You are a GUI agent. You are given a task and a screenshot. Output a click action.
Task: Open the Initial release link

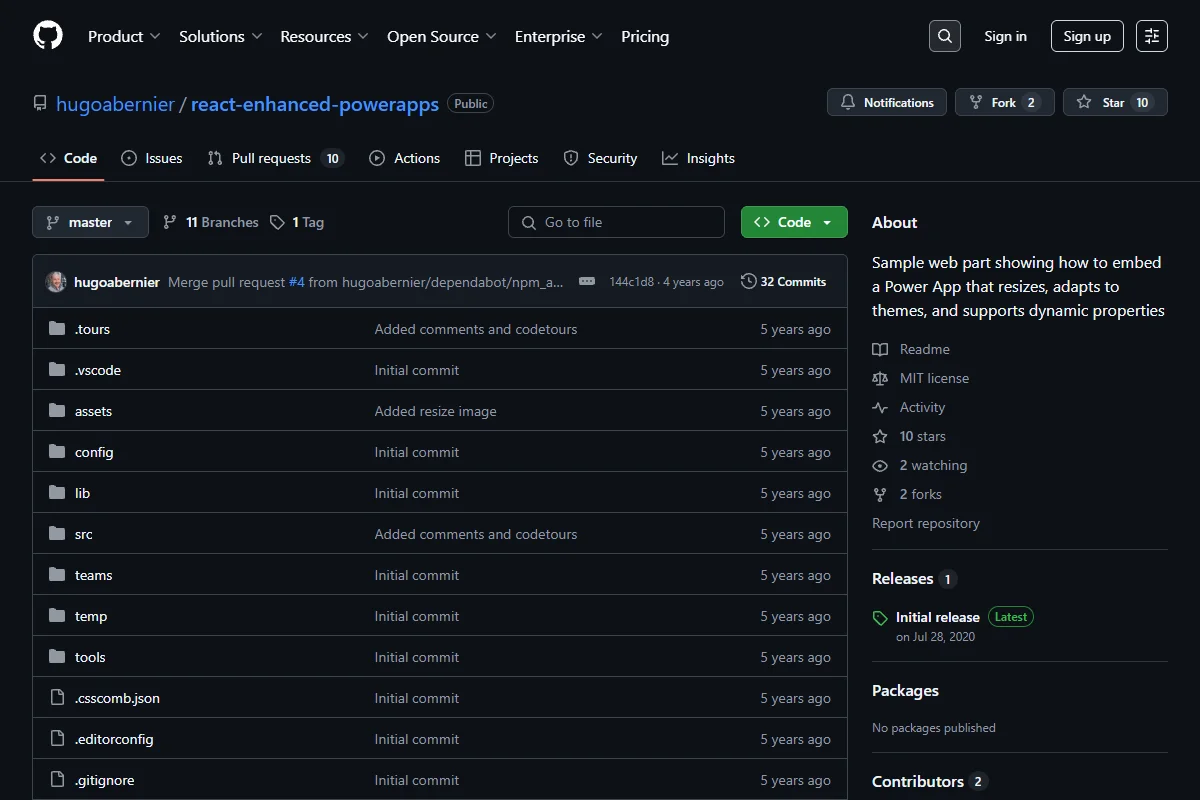point(937,617)
